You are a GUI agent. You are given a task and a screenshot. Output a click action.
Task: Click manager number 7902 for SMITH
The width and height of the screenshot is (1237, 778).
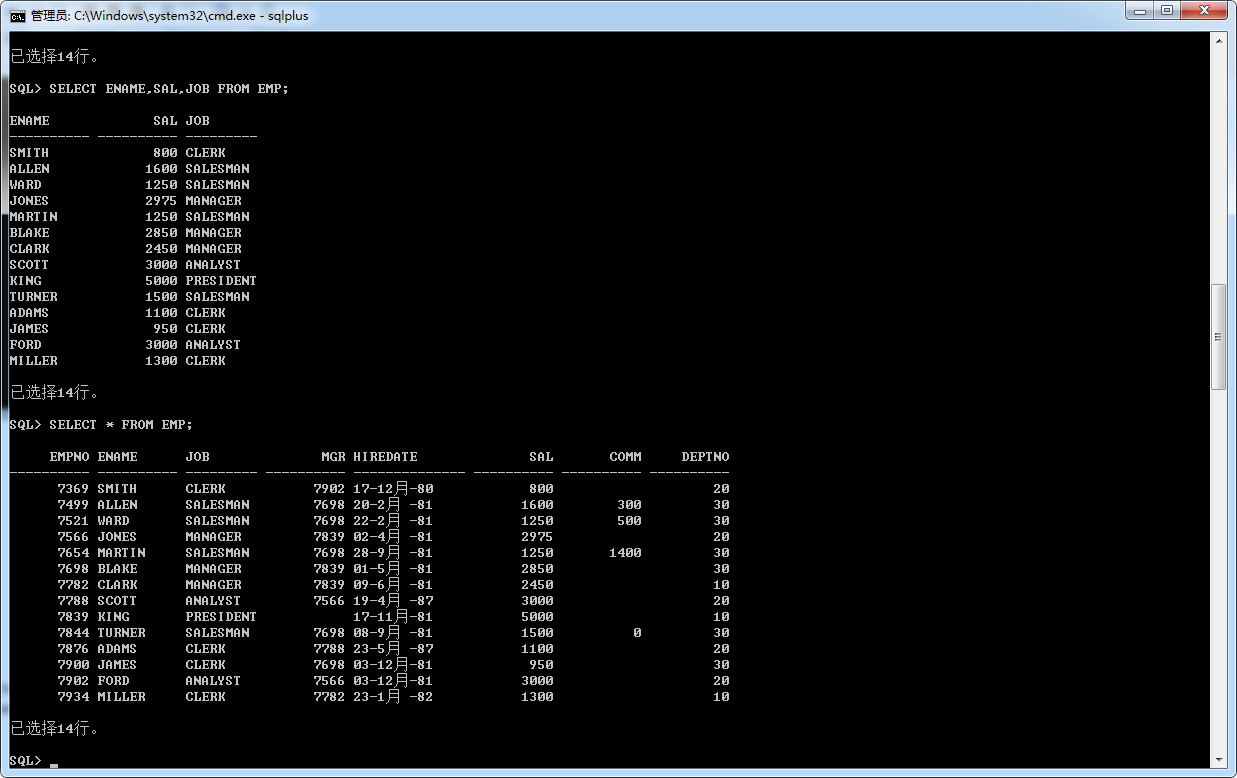[x=329, y=489]
